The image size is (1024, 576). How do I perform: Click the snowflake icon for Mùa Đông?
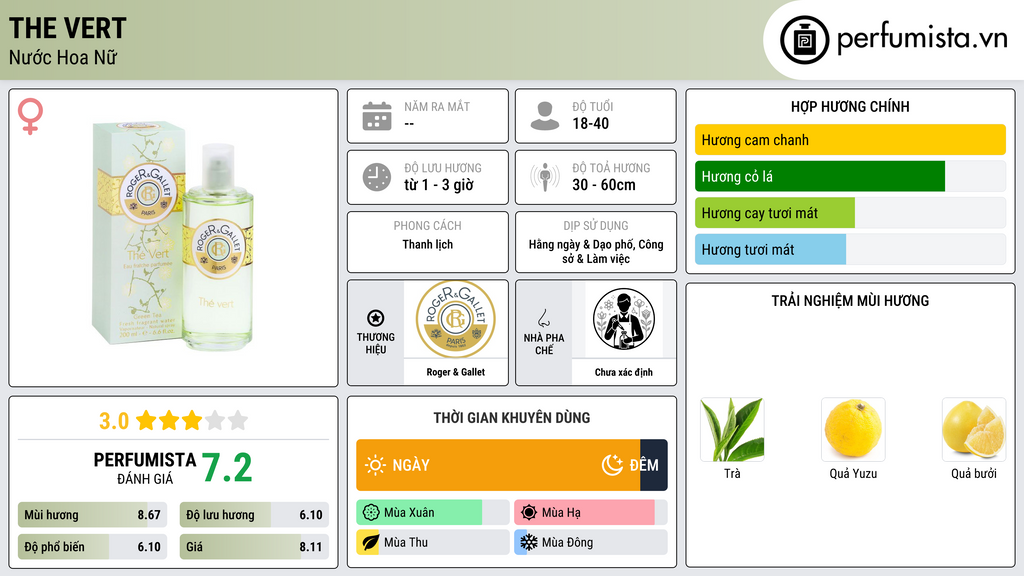point(529,542)
